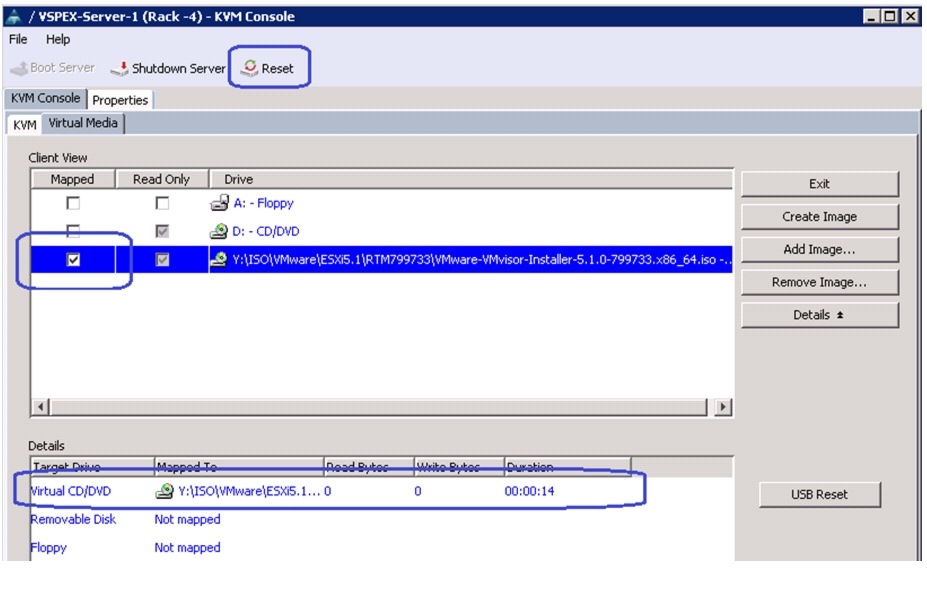Click the Floppy target drive entry in Details

point(48,548)
